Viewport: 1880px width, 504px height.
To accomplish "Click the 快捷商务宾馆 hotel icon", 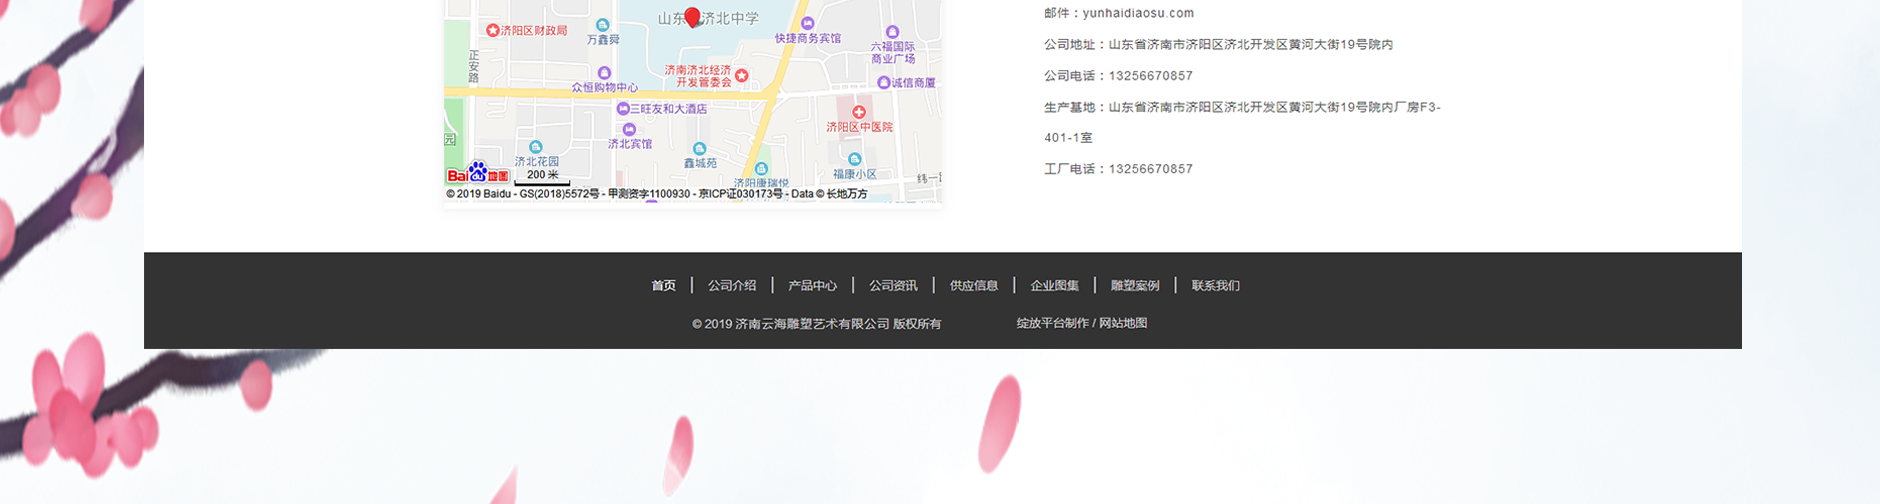I will click(x=808, y=23).
